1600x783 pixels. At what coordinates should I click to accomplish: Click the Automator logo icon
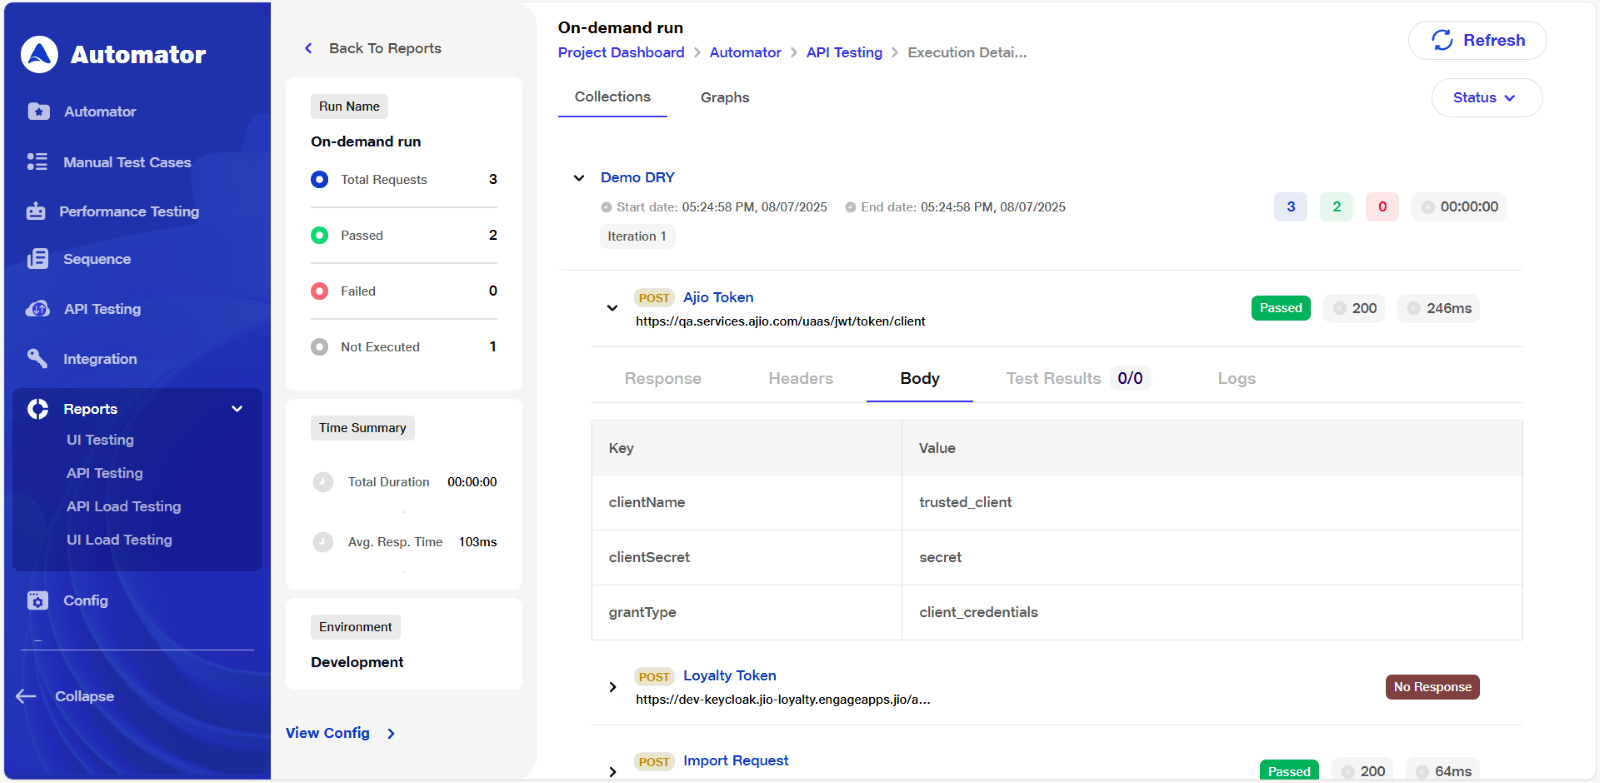[x=40, y=55]
